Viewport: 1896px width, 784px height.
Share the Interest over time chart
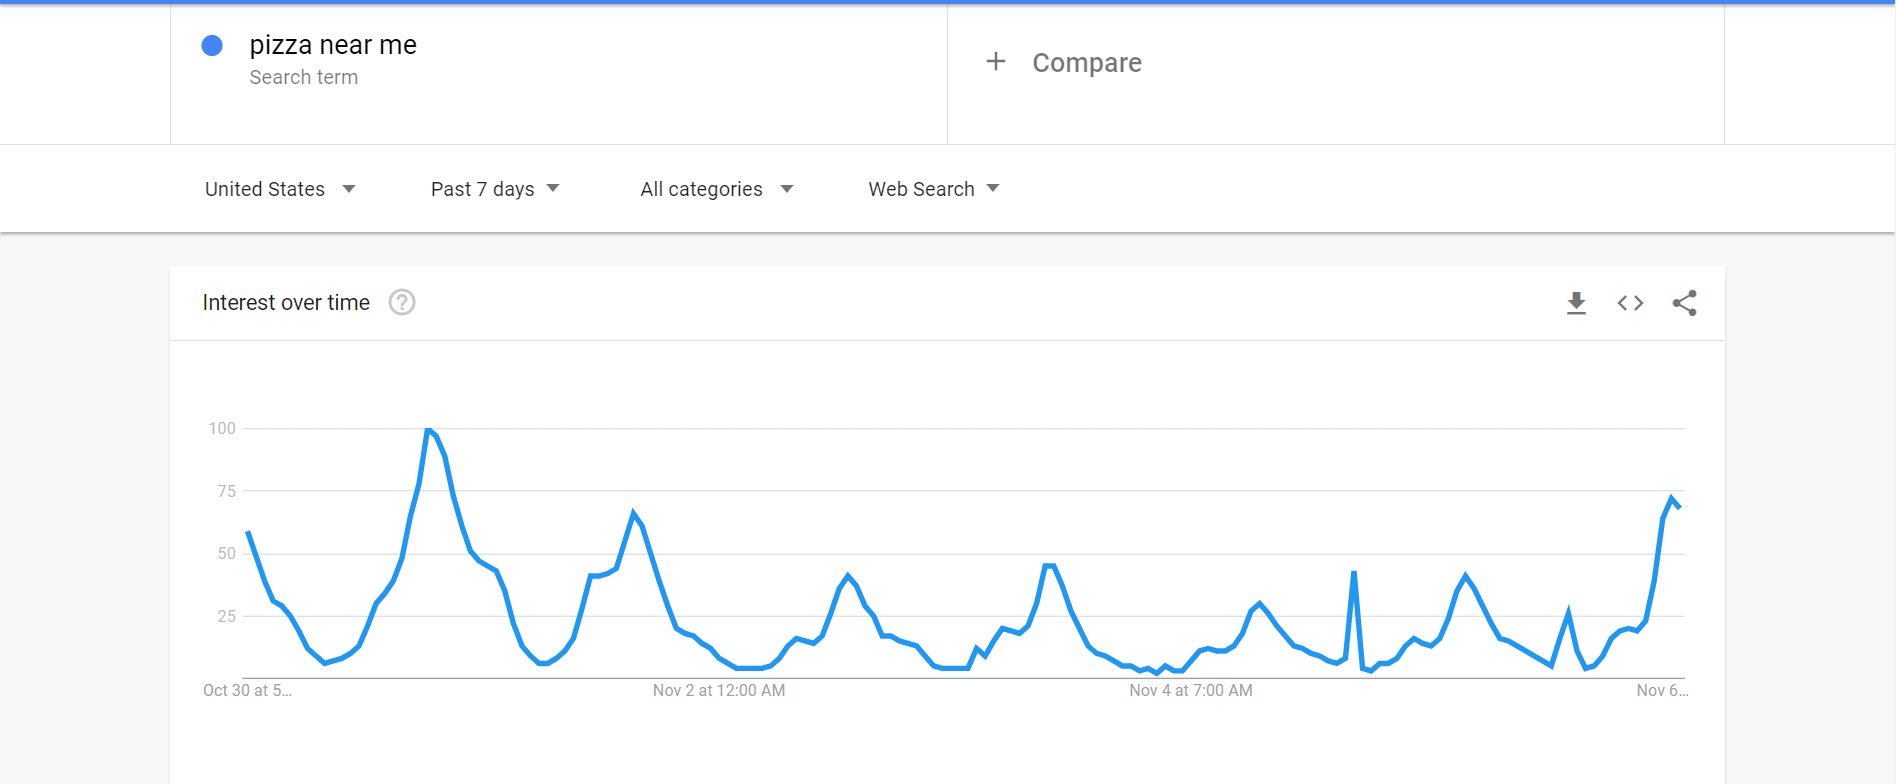pyautogui.click(x=1684, y=303)
